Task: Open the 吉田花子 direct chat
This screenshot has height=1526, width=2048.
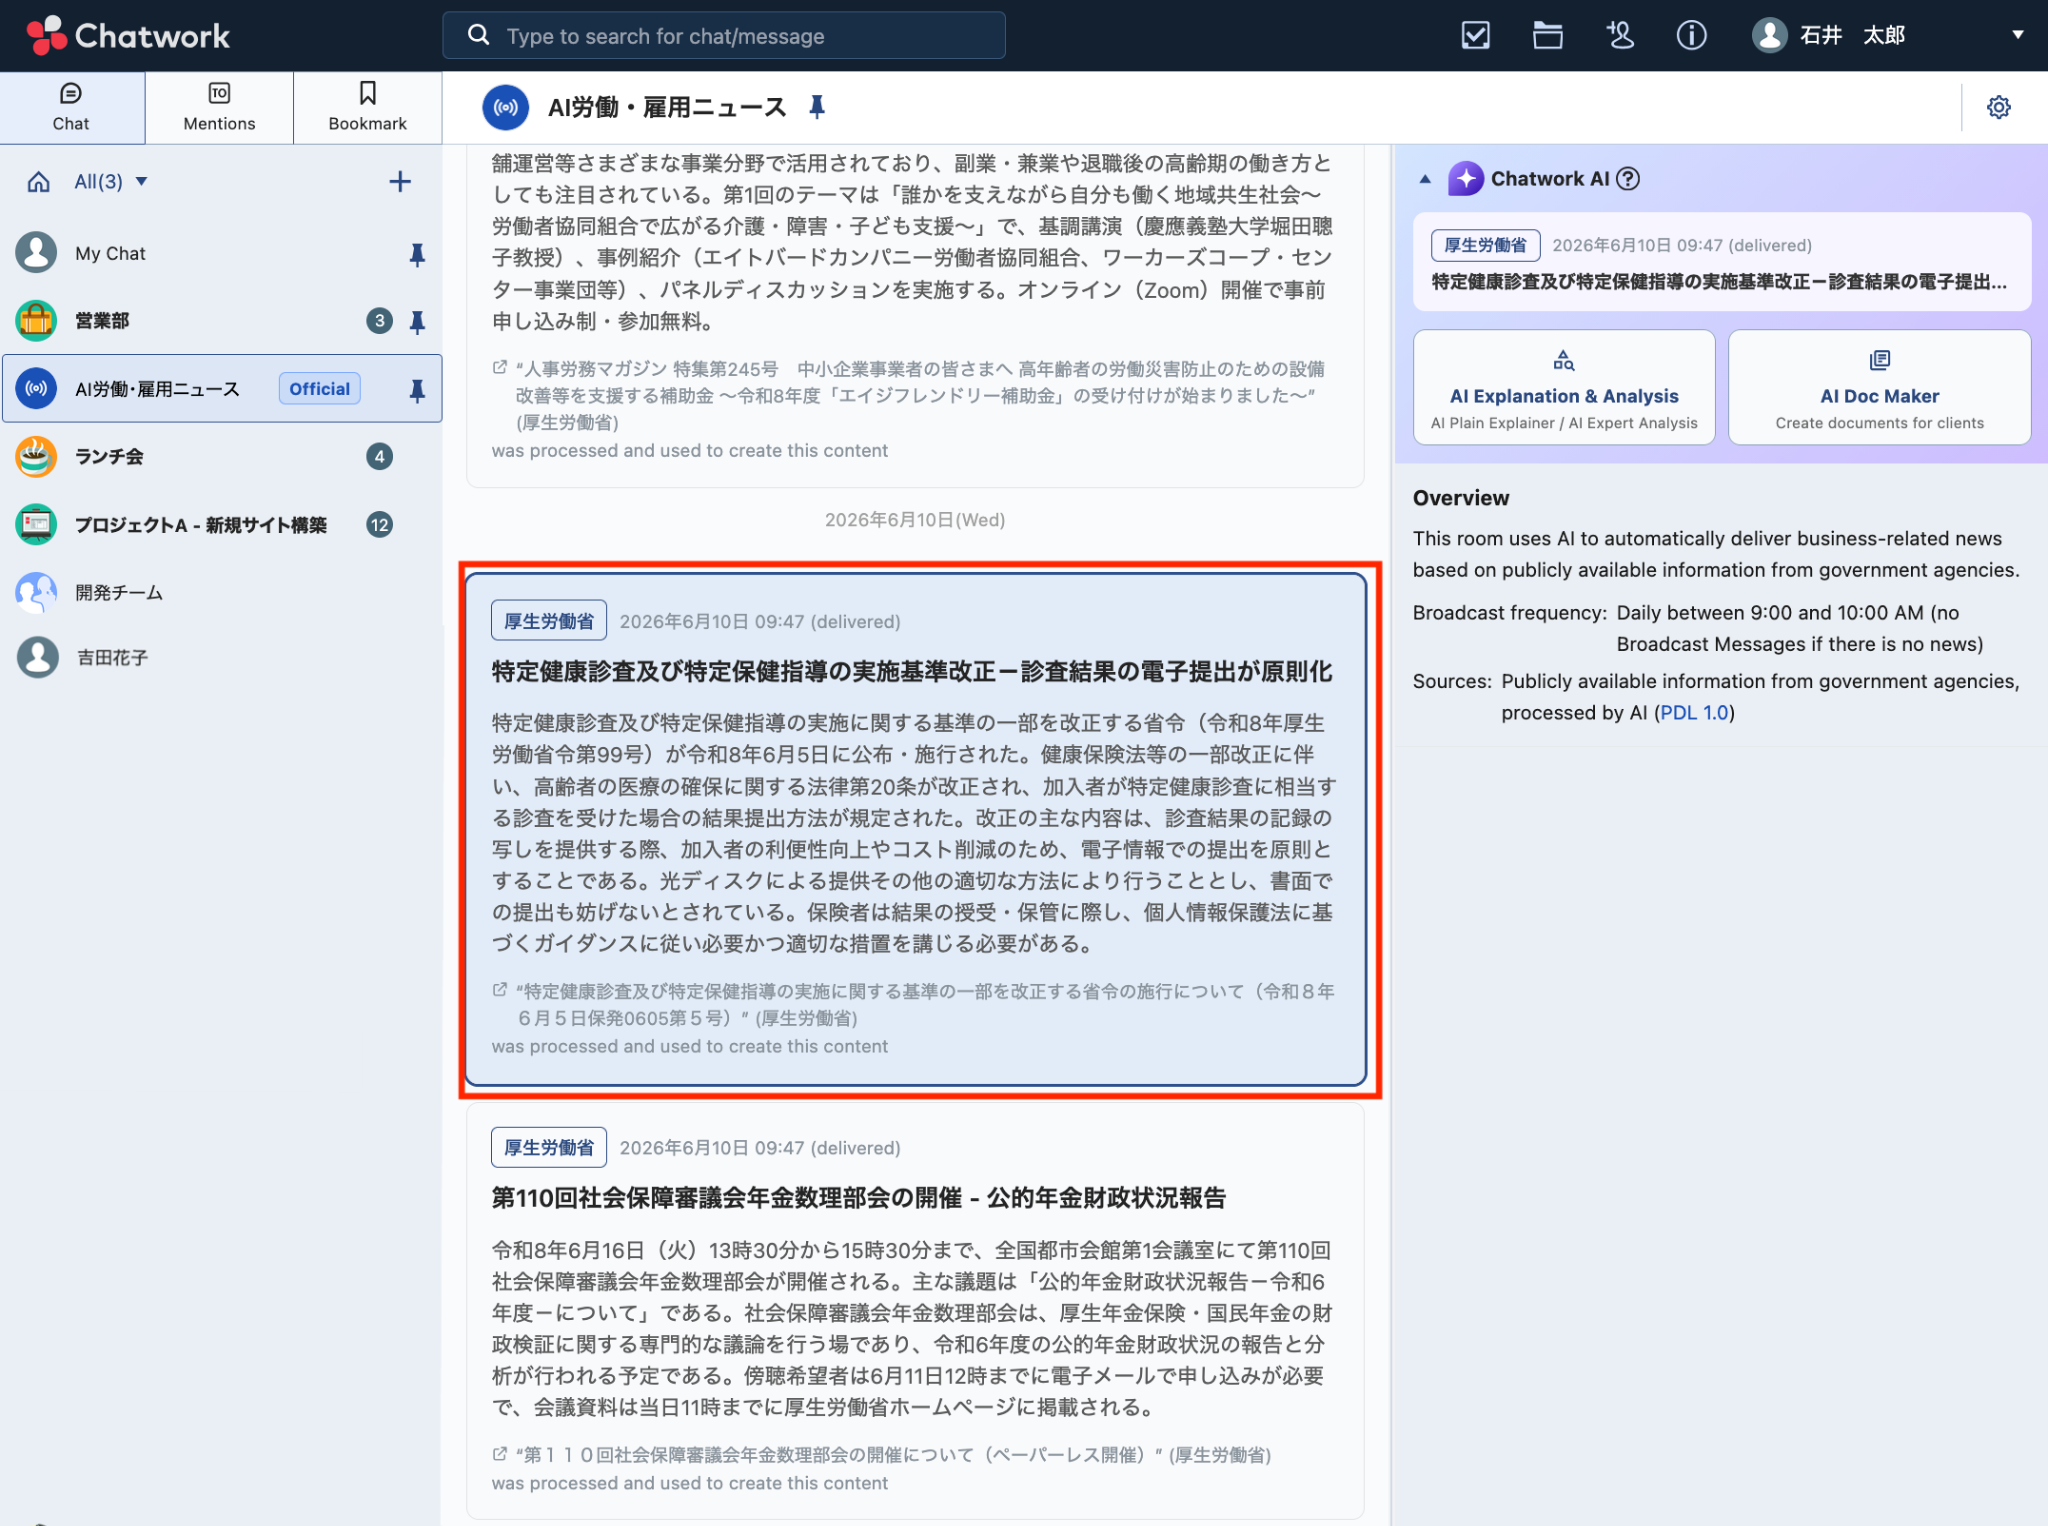Action: tap(220, 658)
